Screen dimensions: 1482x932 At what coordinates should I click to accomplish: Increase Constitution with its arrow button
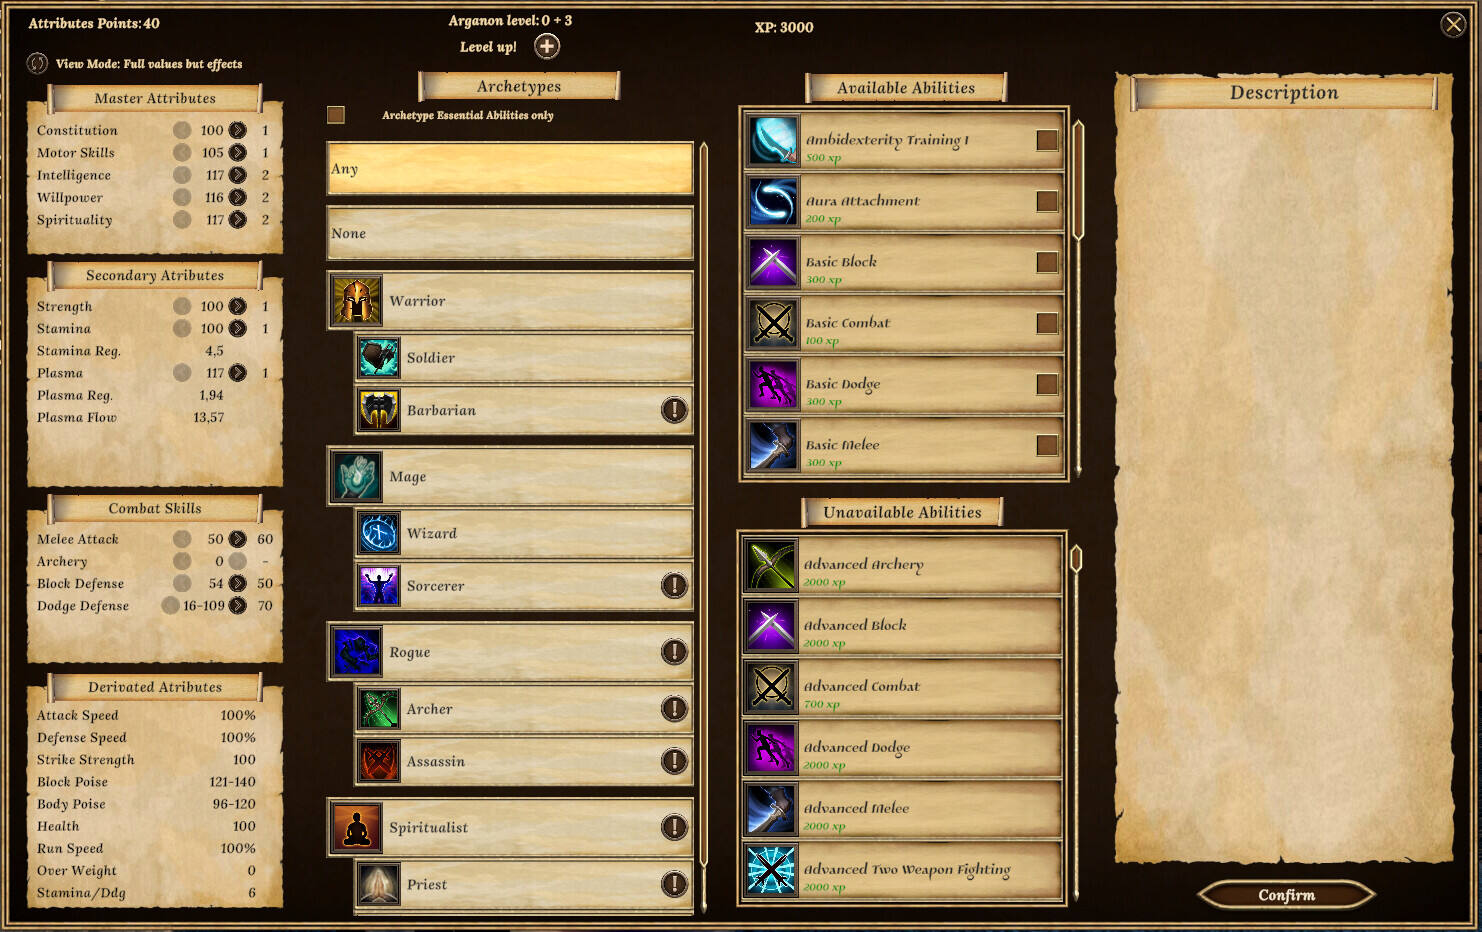(237, 130)
